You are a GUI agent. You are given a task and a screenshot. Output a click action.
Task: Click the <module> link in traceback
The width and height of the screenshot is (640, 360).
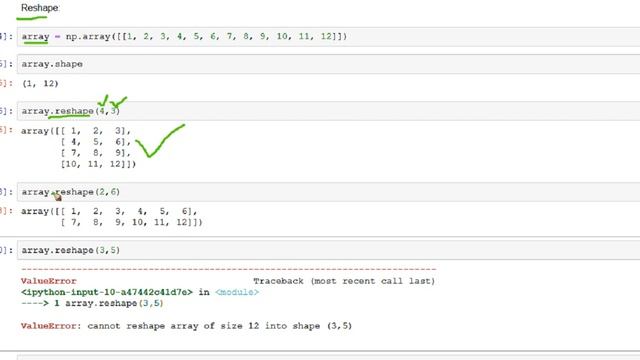pyautogui.click(x=237, y=292)
